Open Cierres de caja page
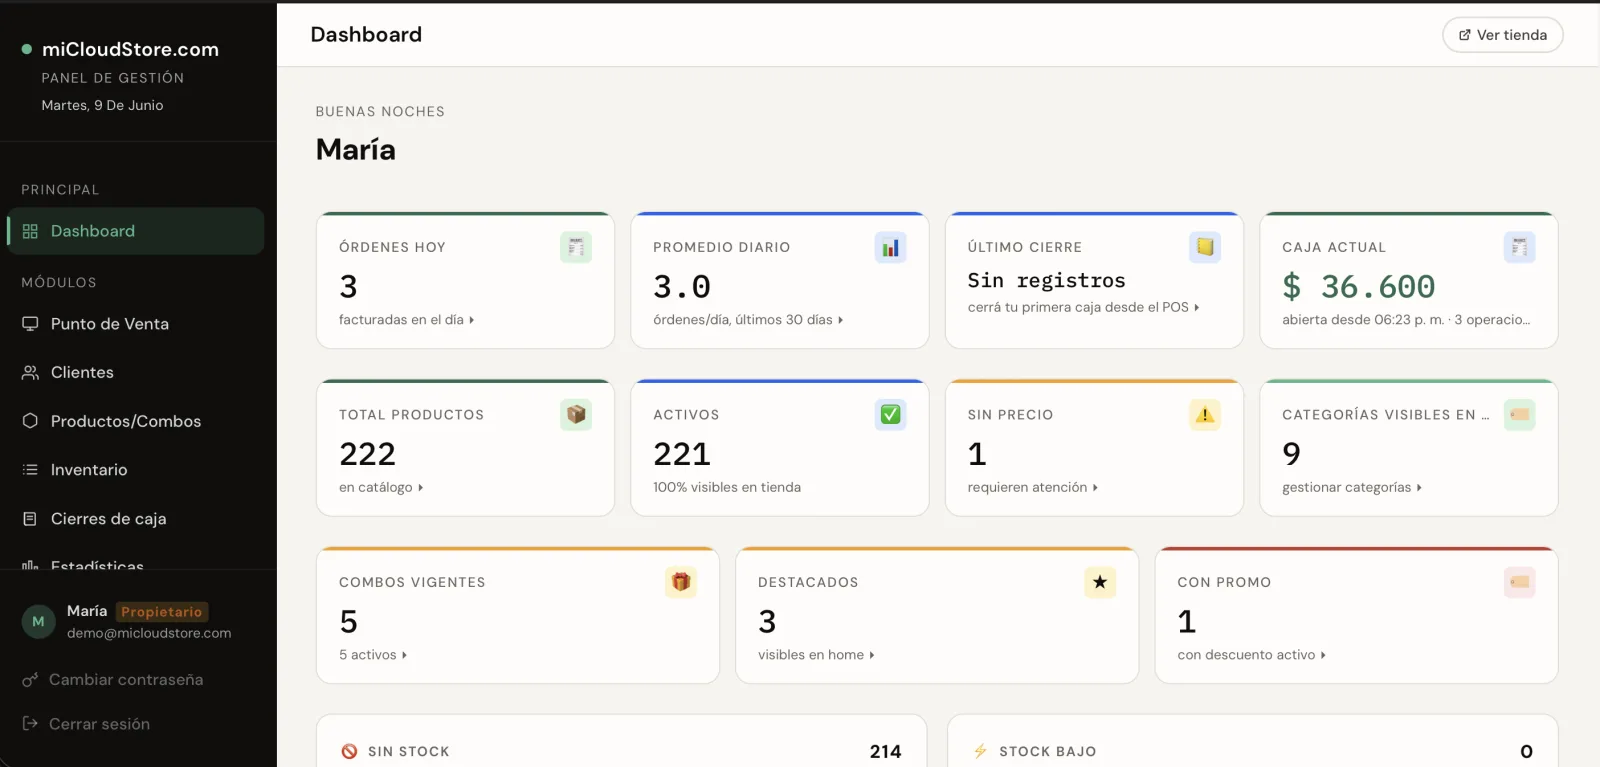The image size is (1600, 767). [136, 519]
